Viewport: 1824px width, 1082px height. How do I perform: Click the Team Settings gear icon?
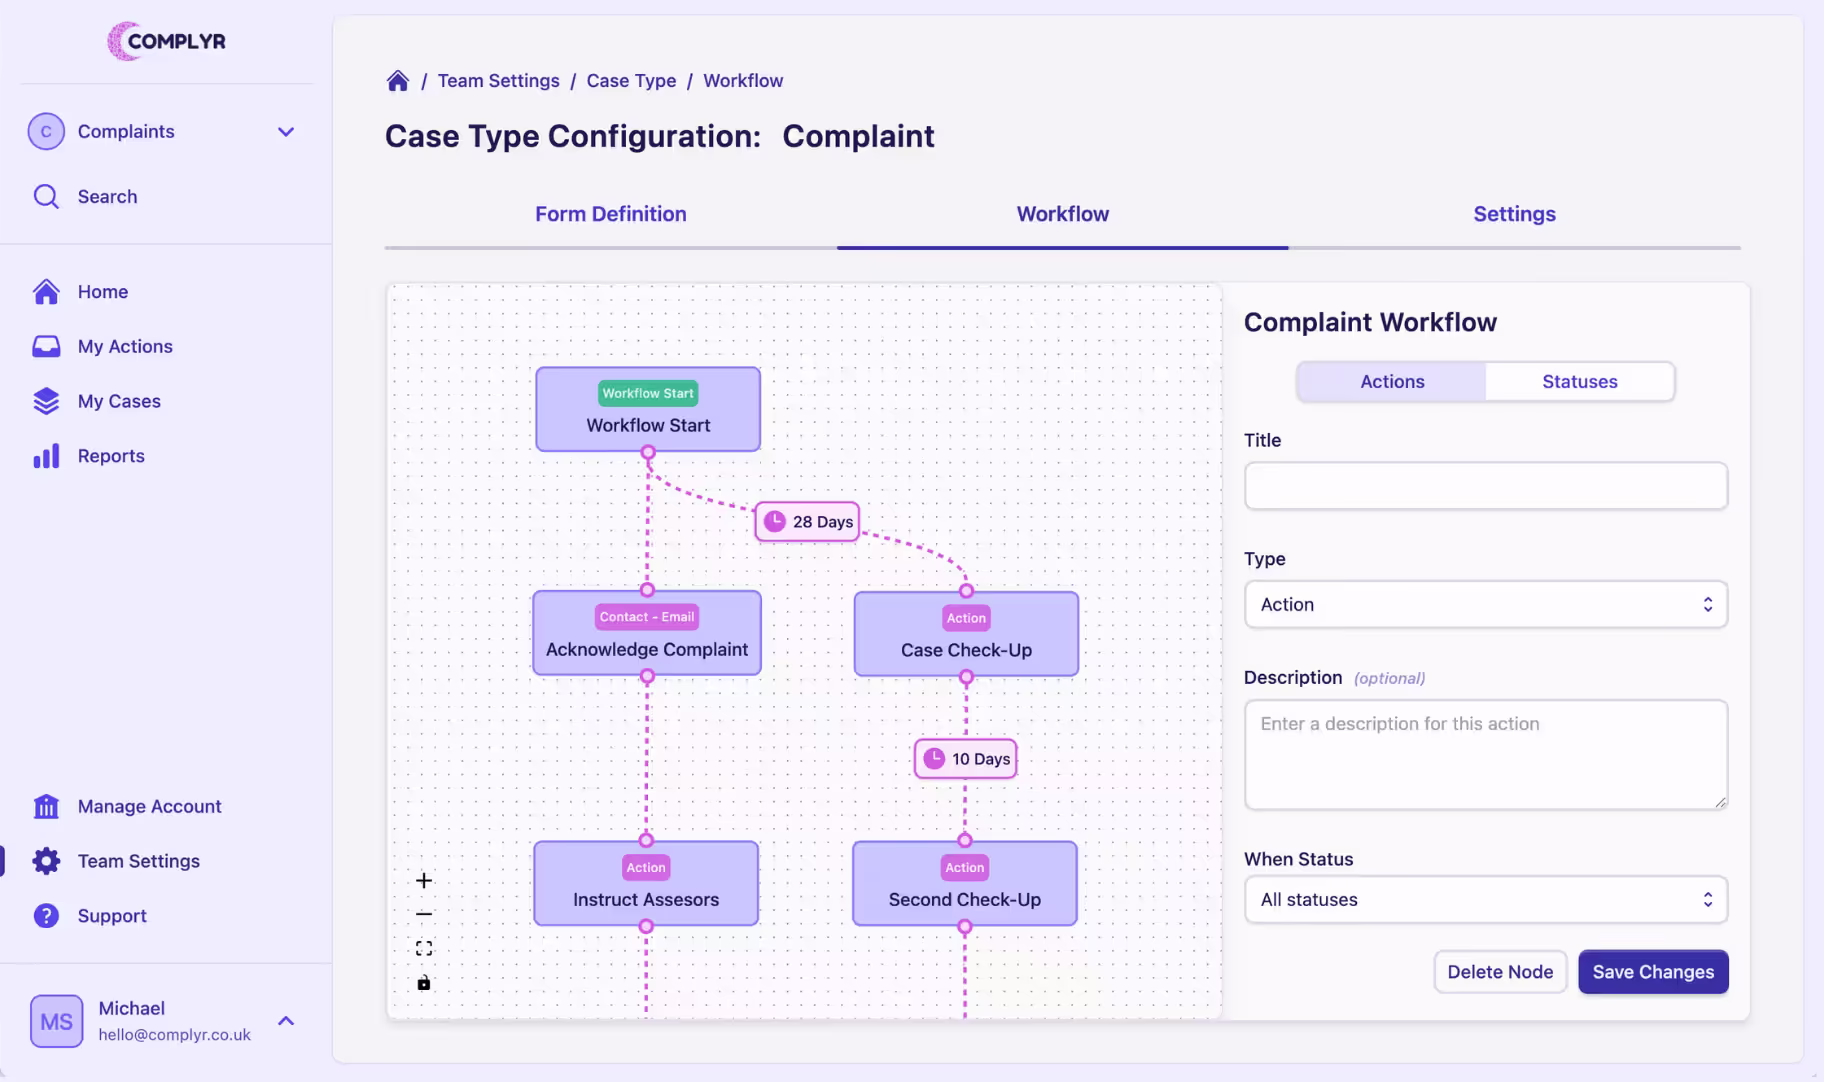click(46, 861)
